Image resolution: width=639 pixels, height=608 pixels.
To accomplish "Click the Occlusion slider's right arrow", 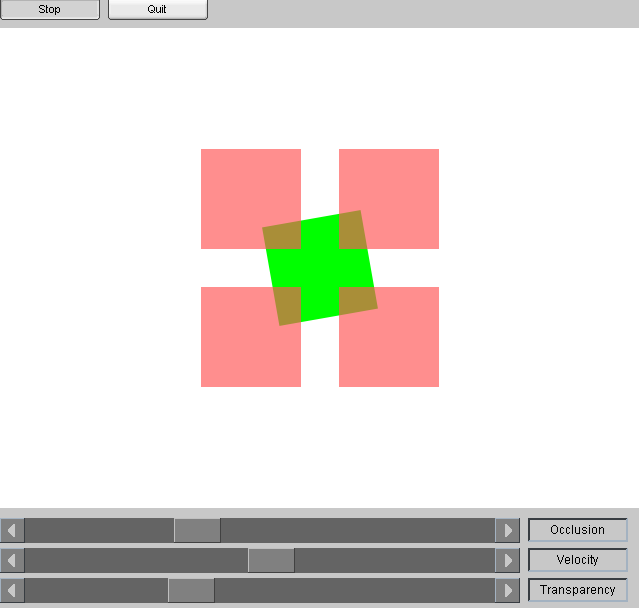I will [507, 530].
